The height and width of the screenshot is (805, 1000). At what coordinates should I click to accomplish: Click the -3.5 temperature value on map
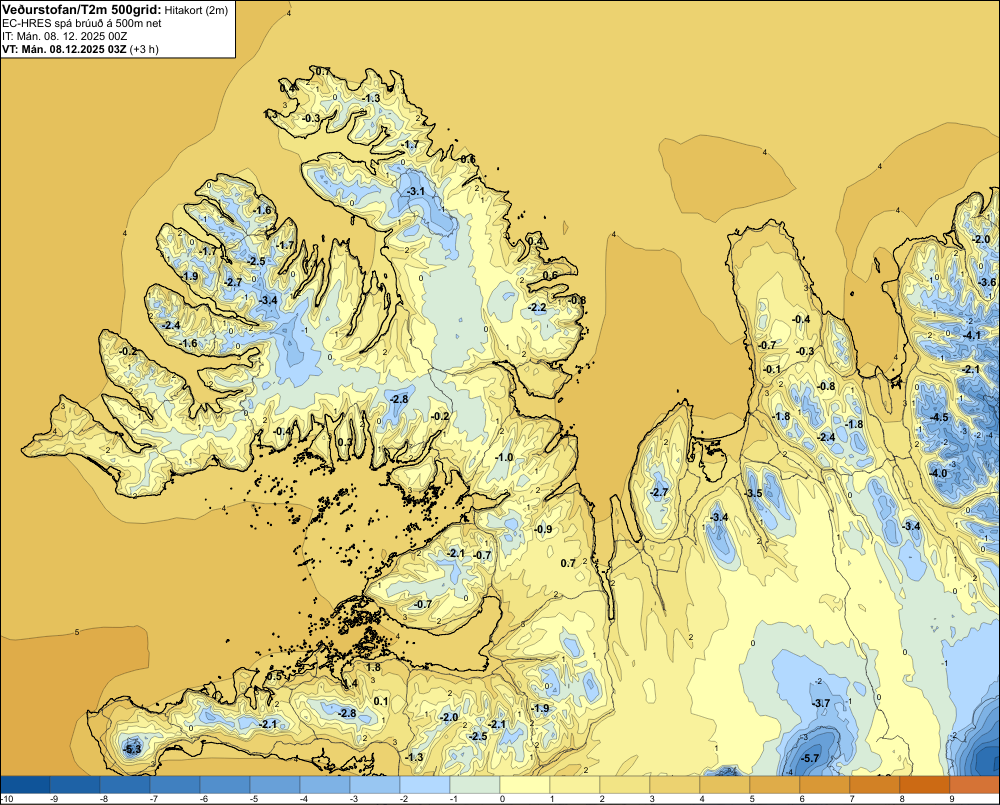(753, 493)
